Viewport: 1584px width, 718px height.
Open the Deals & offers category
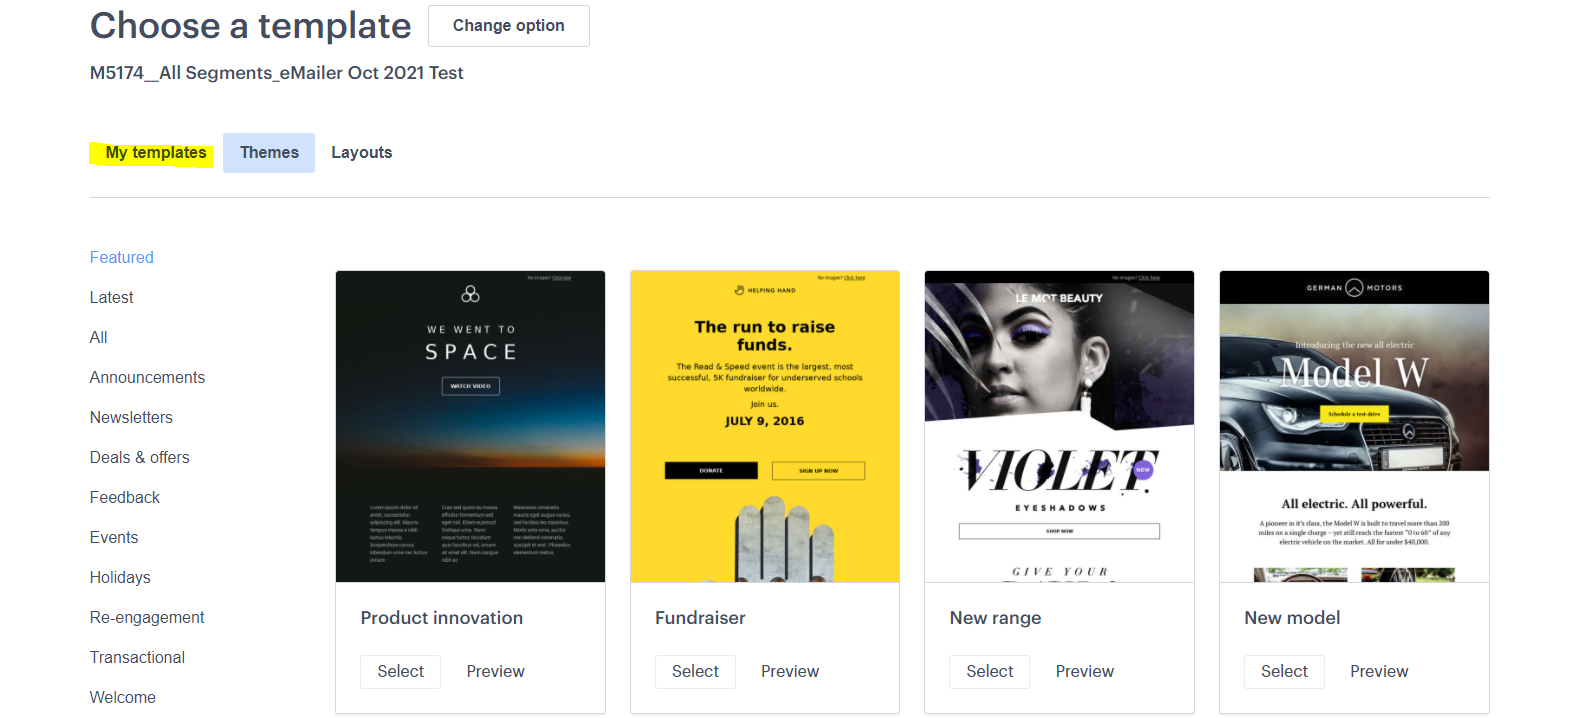140,457
